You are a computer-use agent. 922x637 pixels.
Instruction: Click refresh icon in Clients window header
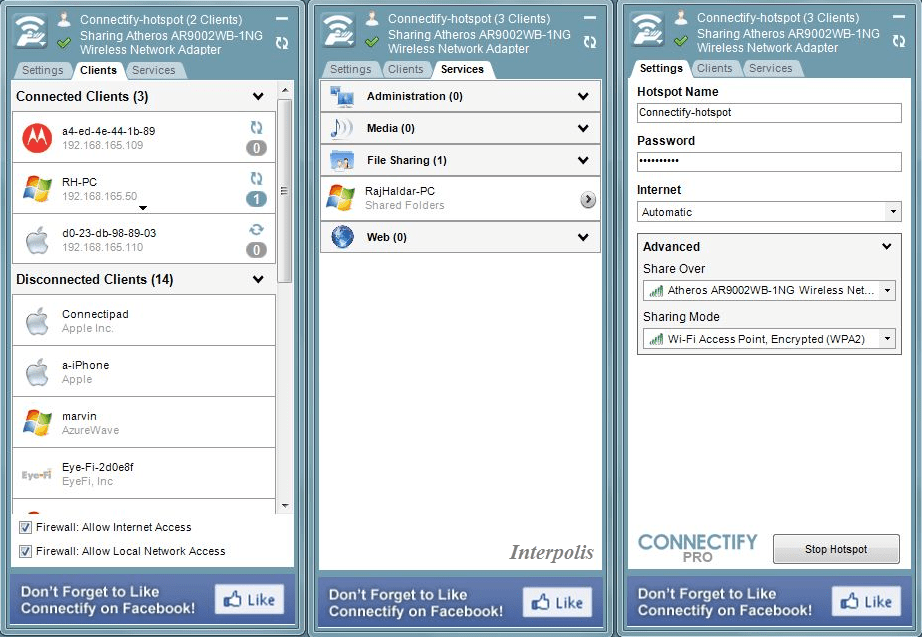pyautogui.click(x=282, y=43)
